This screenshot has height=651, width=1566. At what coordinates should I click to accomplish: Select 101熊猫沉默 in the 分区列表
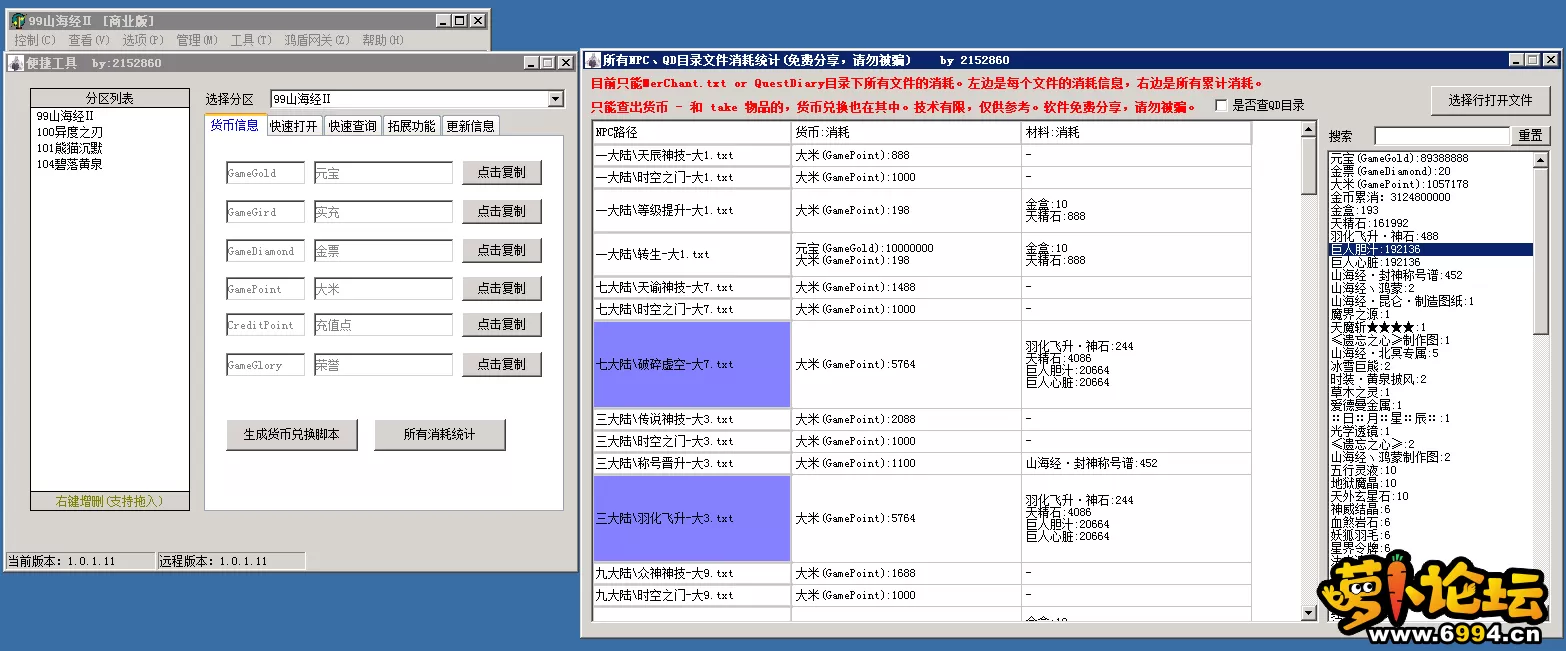[x=110, y=148]
